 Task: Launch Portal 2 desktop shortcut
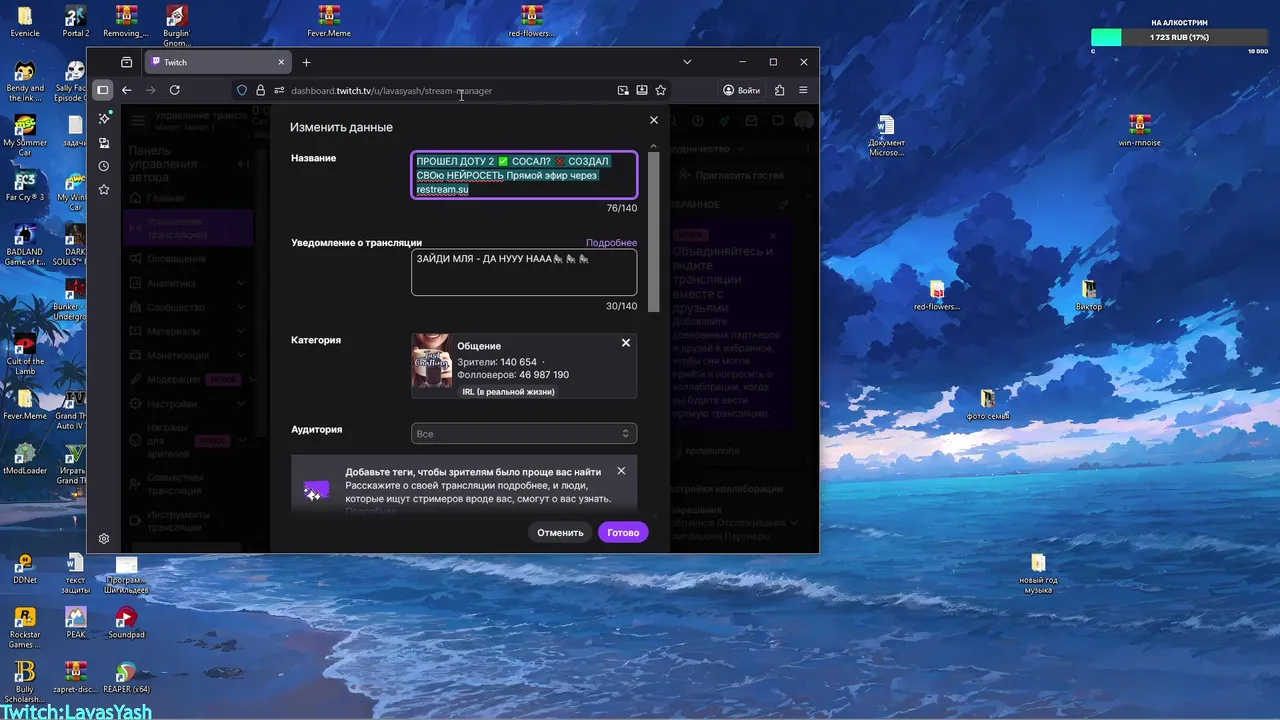[x=75, y=21]
